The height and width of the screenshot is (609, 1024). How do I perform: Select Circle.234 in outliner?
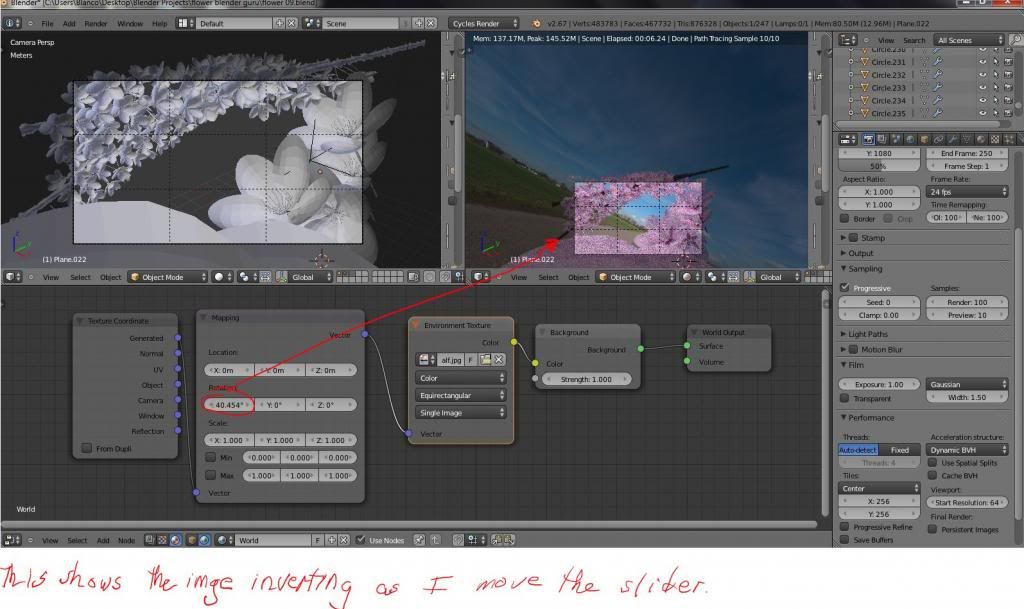click(x=888, y=101)
